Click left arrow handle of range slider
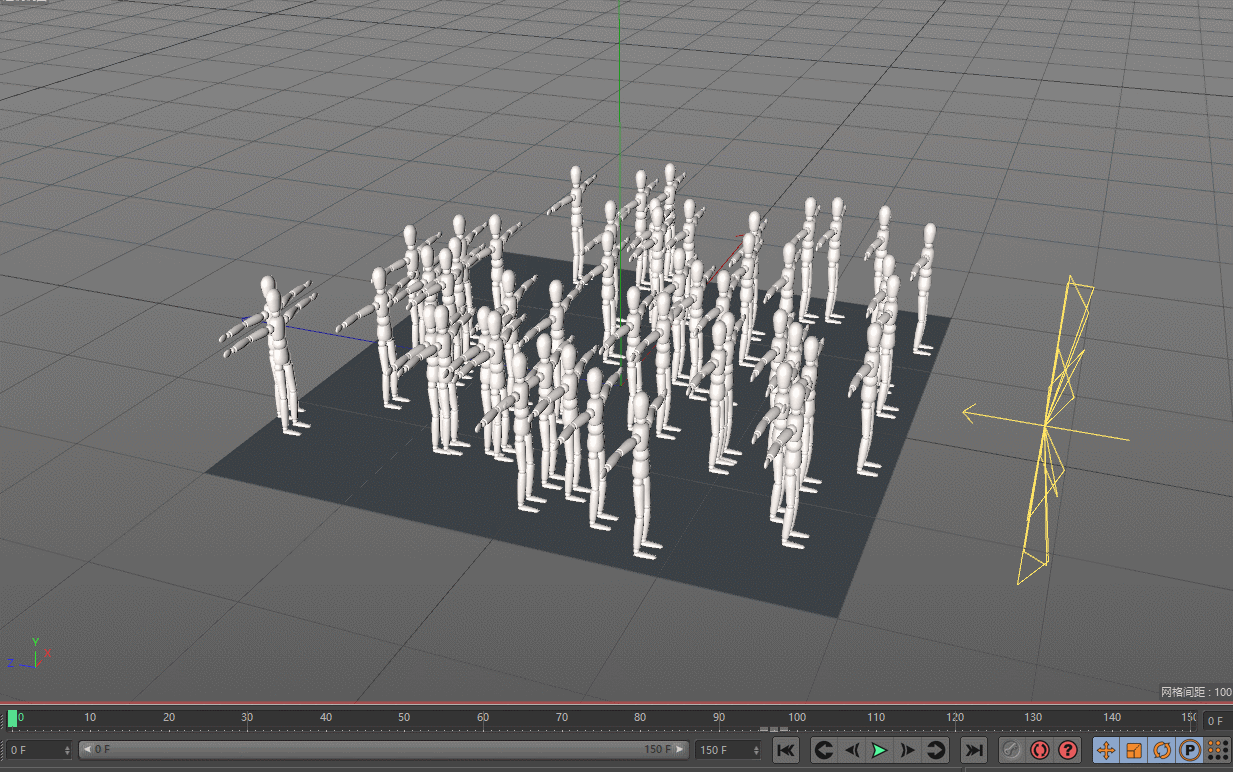Image resolution: width=1233 pixels, height=772 pixels. tap(85, 749)
